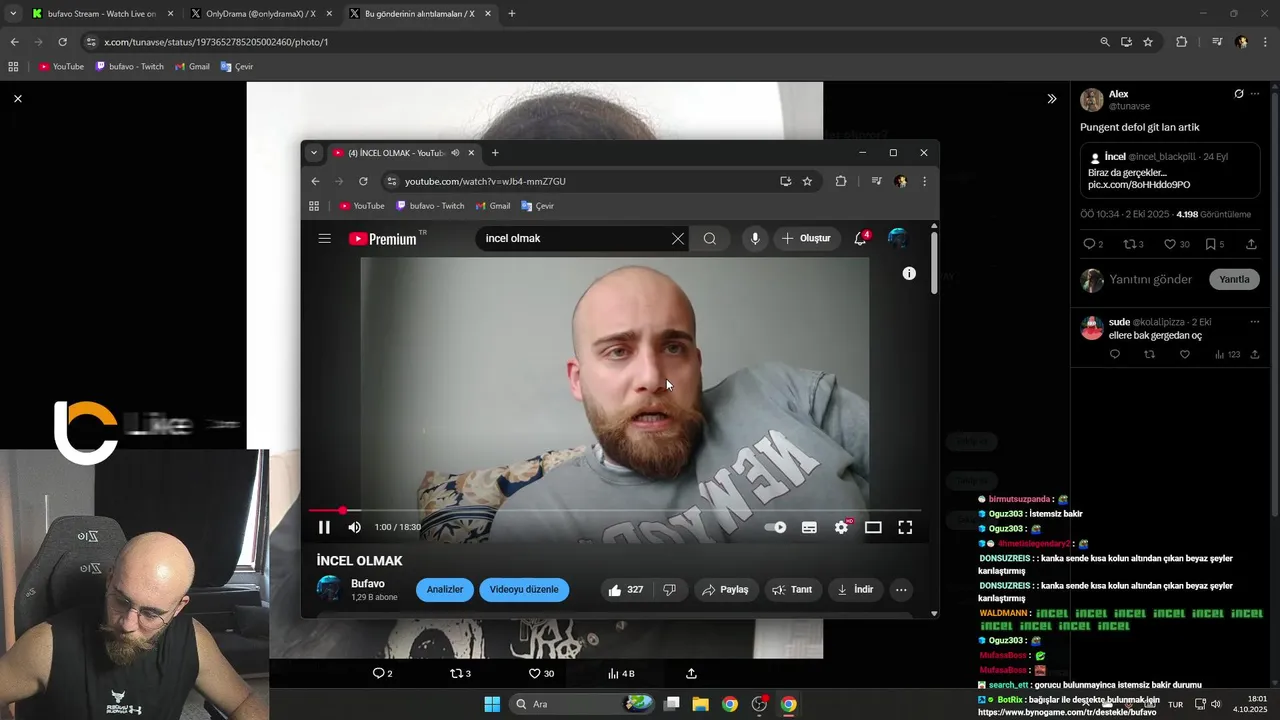Seek on the YouTube video progress bar
Screen dimensions: 1280x720
coord(615,511)
